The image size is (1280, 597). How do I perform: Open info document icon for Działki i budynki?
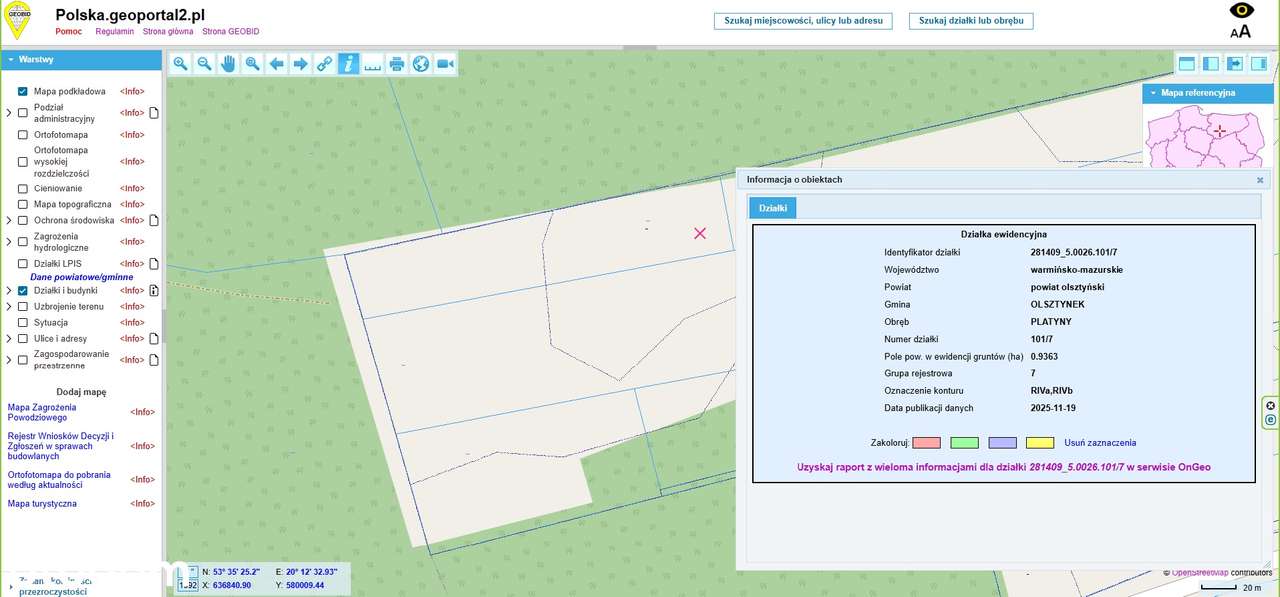tap(154, 290)
